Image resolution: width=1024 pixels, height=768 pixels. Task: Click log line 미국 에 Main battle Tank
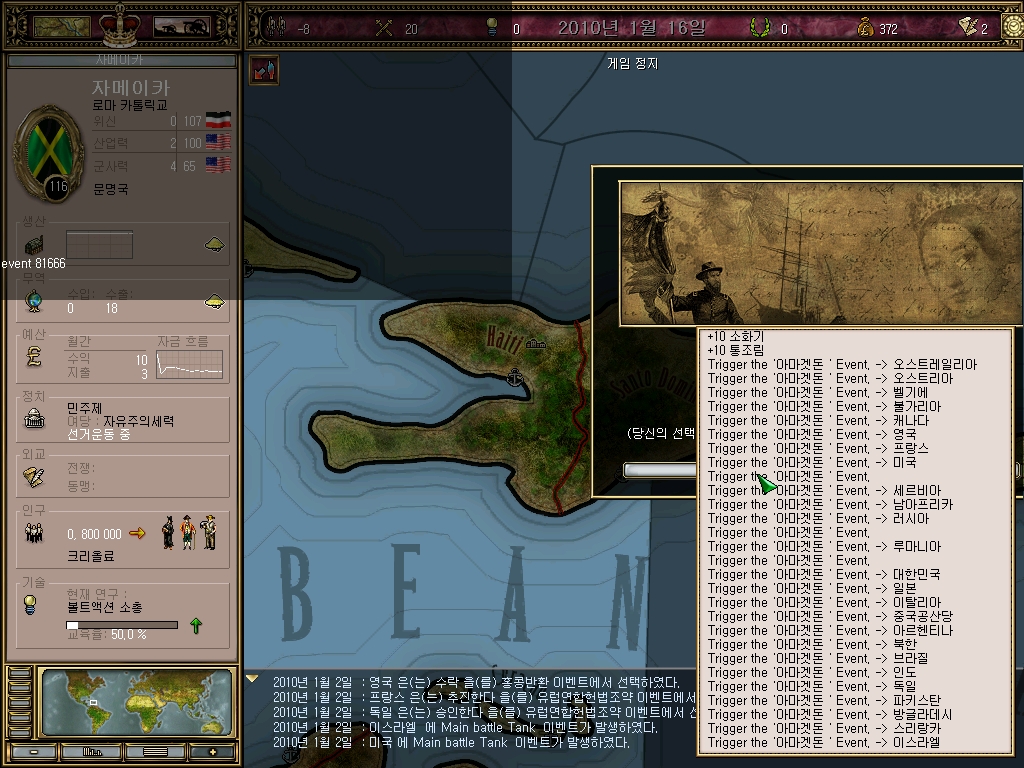click(x=451, y=743)
